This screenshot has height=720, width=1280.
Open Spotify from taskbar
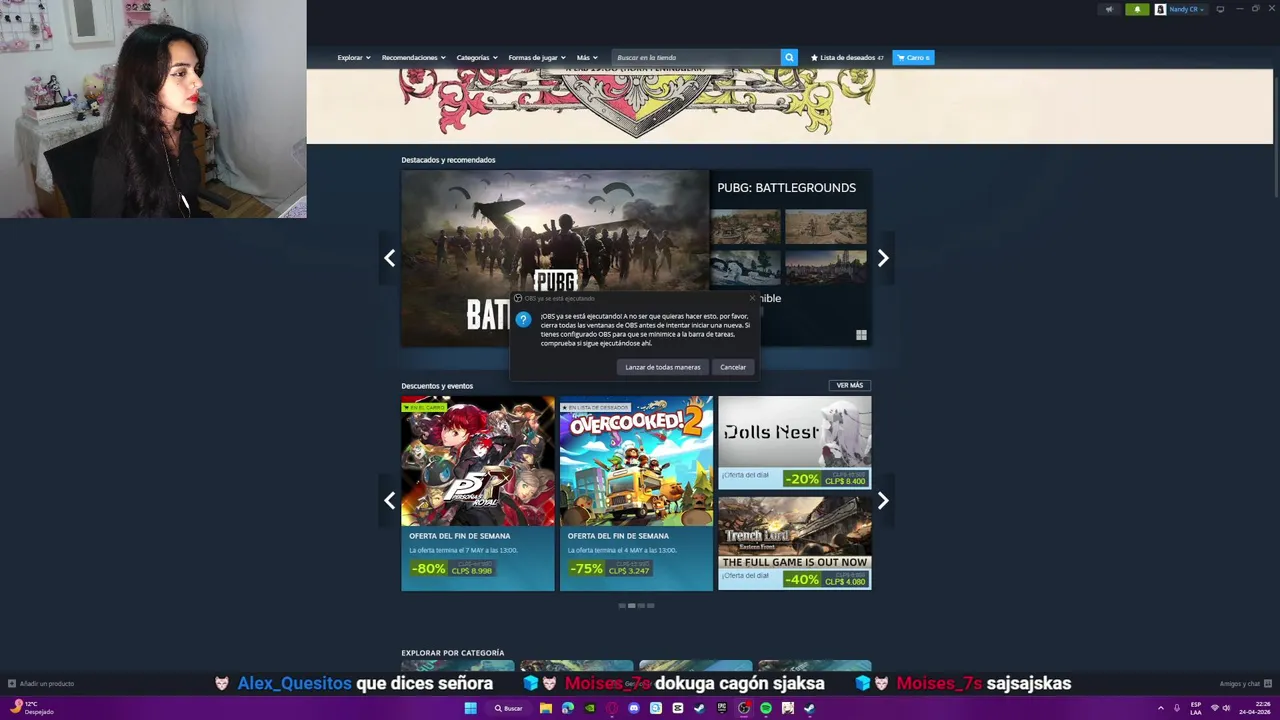pos(766,708)
